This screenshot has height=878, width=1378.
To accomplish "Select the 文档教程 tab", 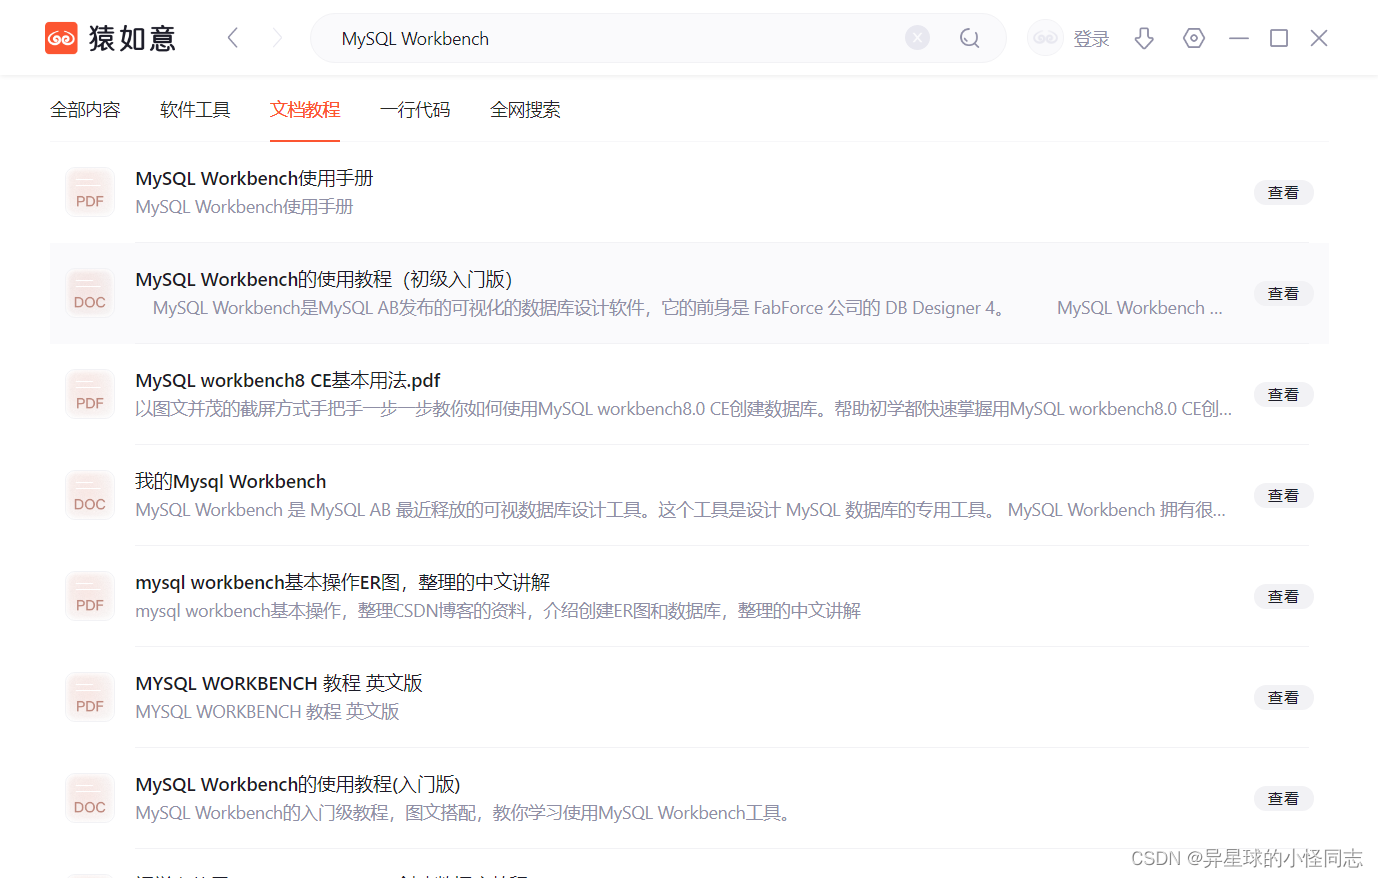I will [305, 110].
